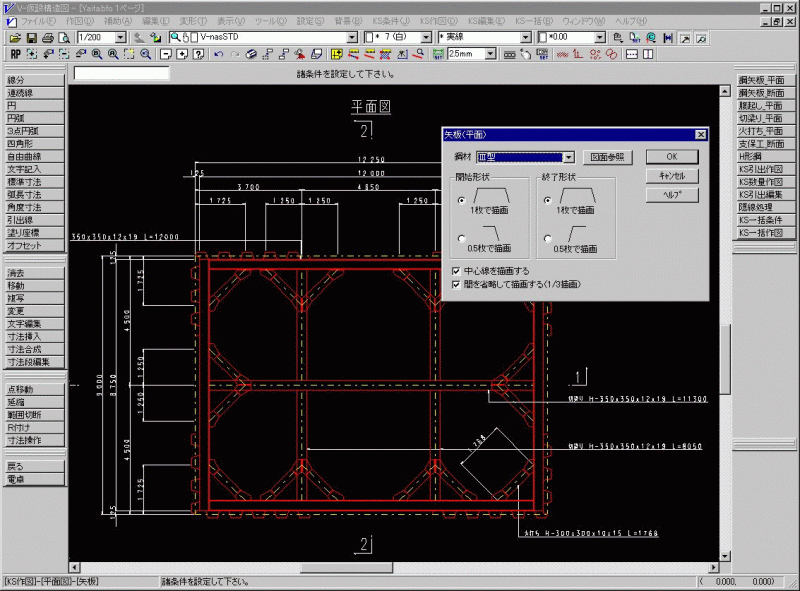800x591 pixels.
Task: Toggle 間を省略して描画する checkbox
Action: point(456,284)
